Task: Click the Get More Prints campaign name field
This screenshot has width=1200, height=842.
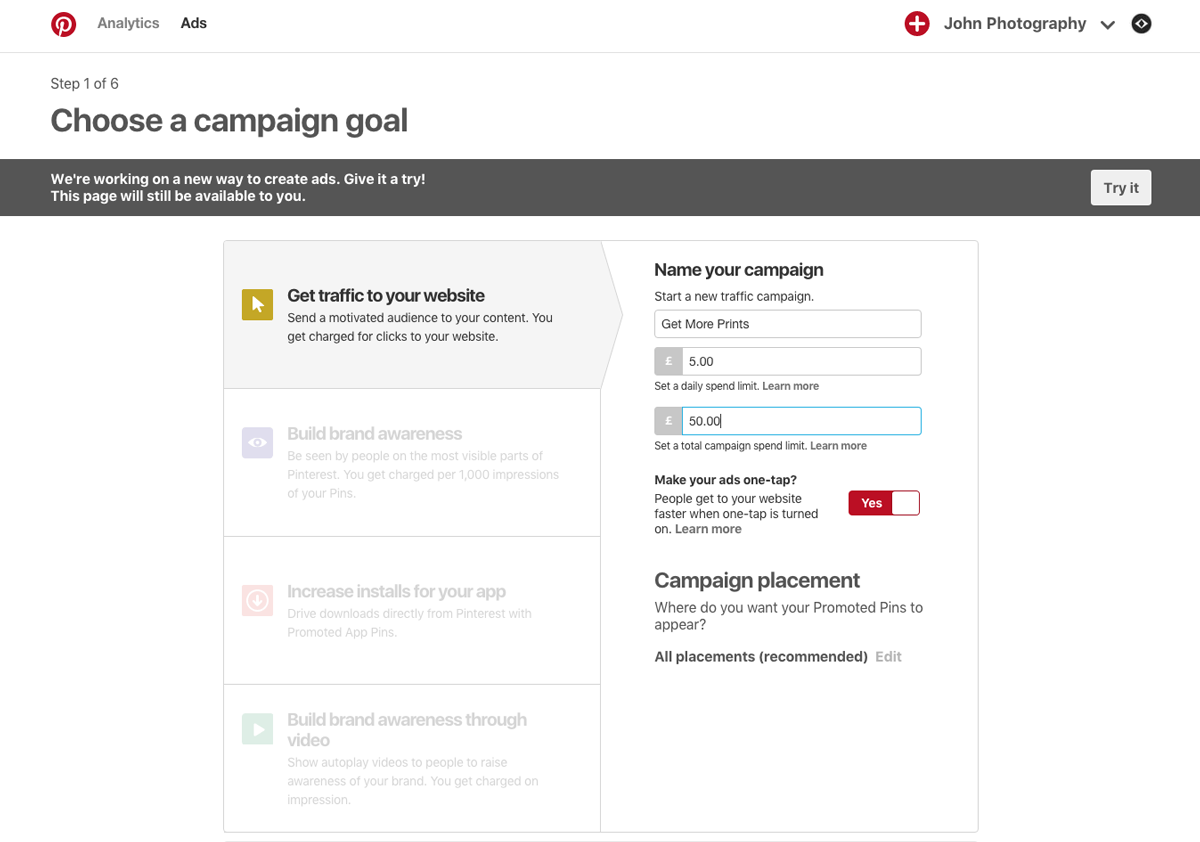Action: tap(787, 323)
